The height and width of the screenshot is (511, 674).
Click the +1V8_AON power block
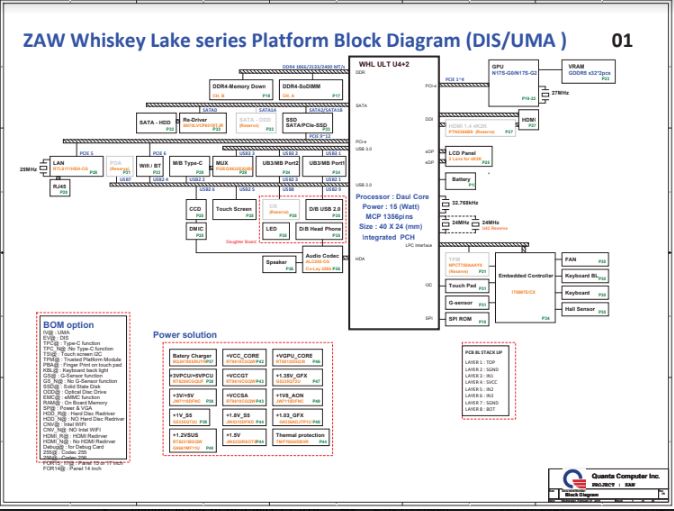click(297, 398)
